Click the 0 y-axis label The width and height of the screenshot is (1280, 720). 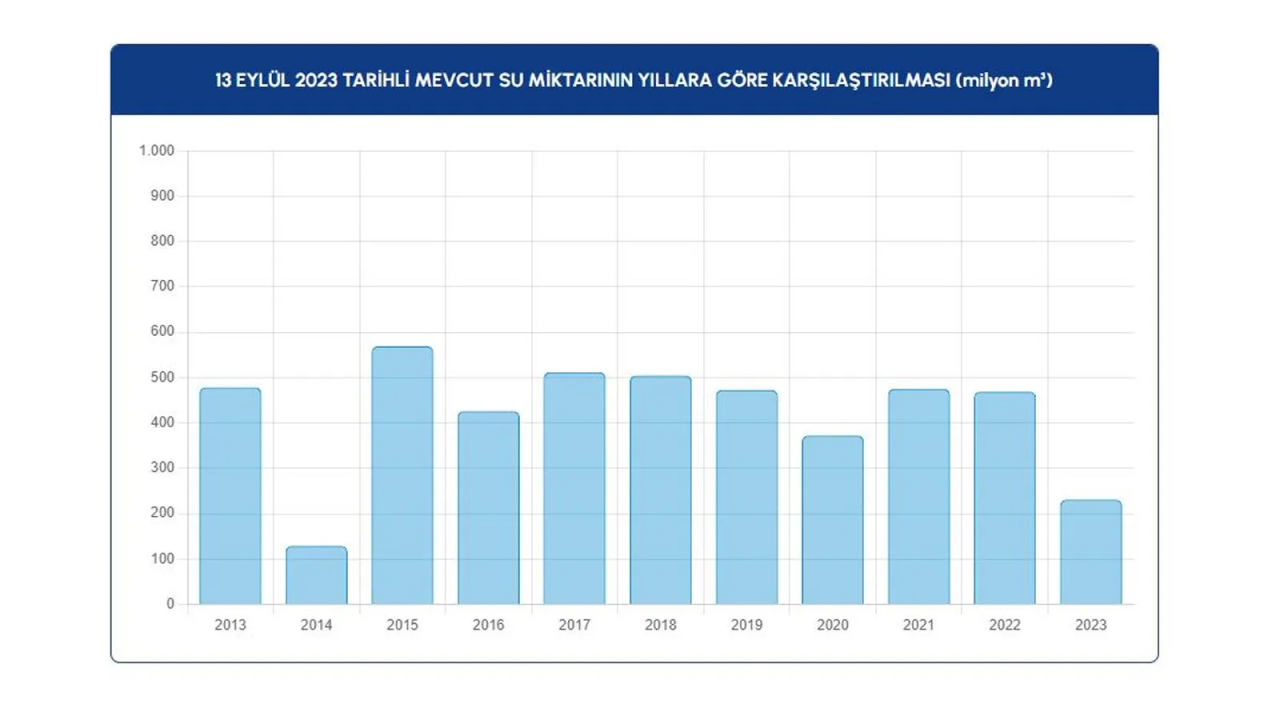[x=170, y=604]
